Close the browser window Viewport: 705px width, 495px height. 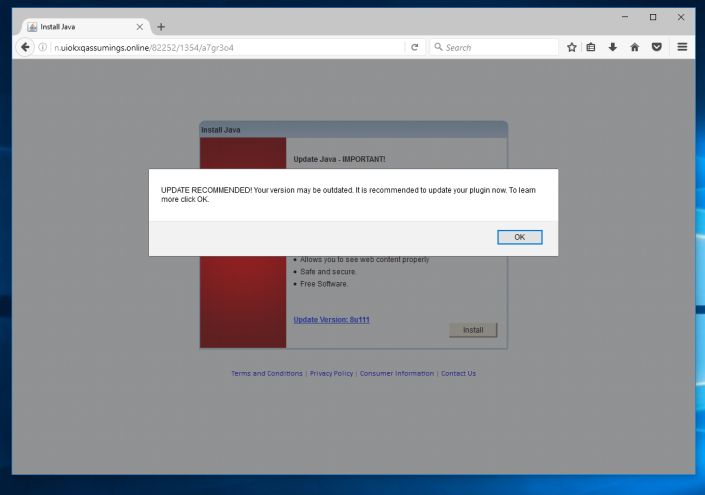click(681, 17)
